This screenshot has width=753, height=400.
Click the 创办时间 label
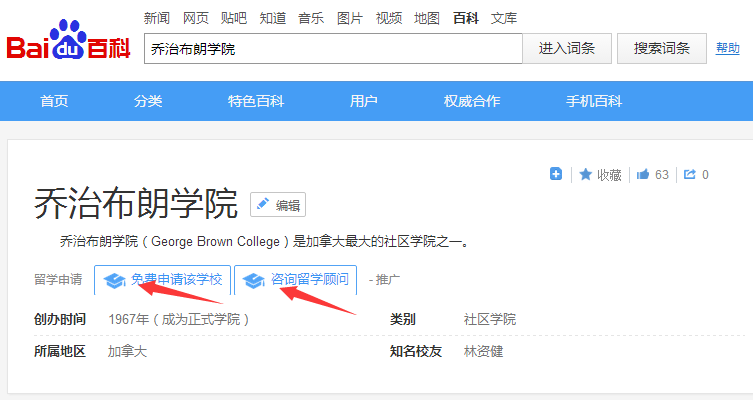click(x=60, y=319)
